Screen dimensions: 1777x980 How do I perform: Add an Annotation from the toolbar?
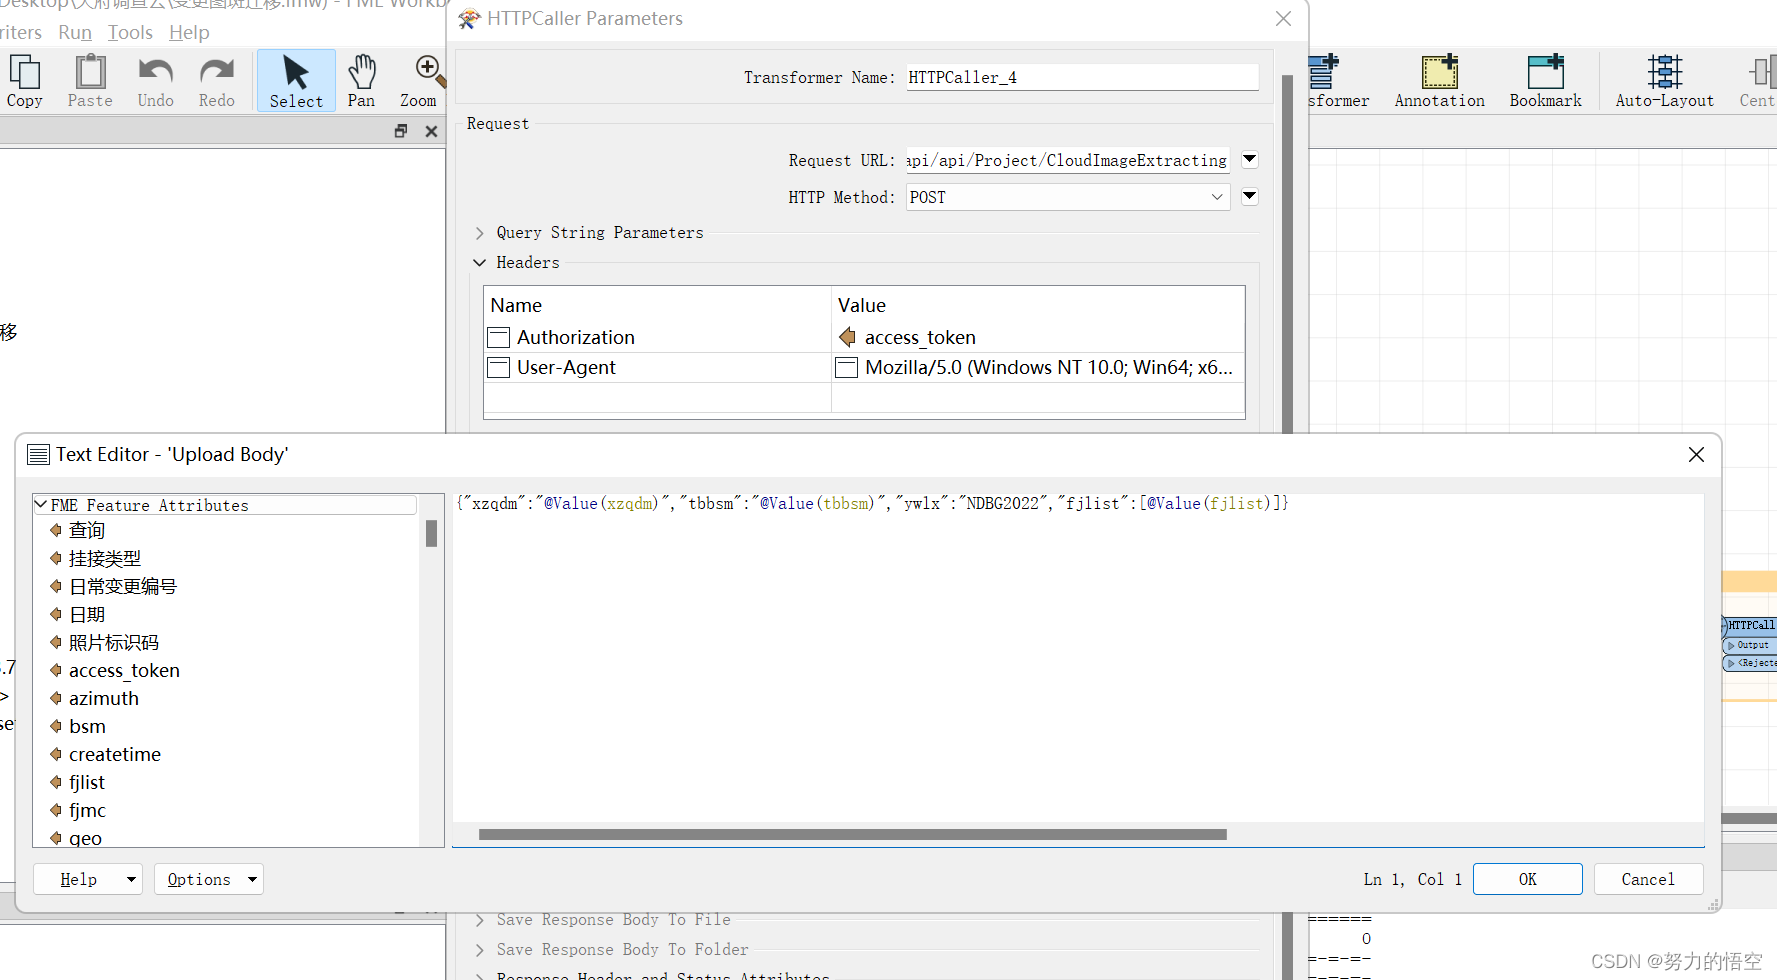(1439, 81)
